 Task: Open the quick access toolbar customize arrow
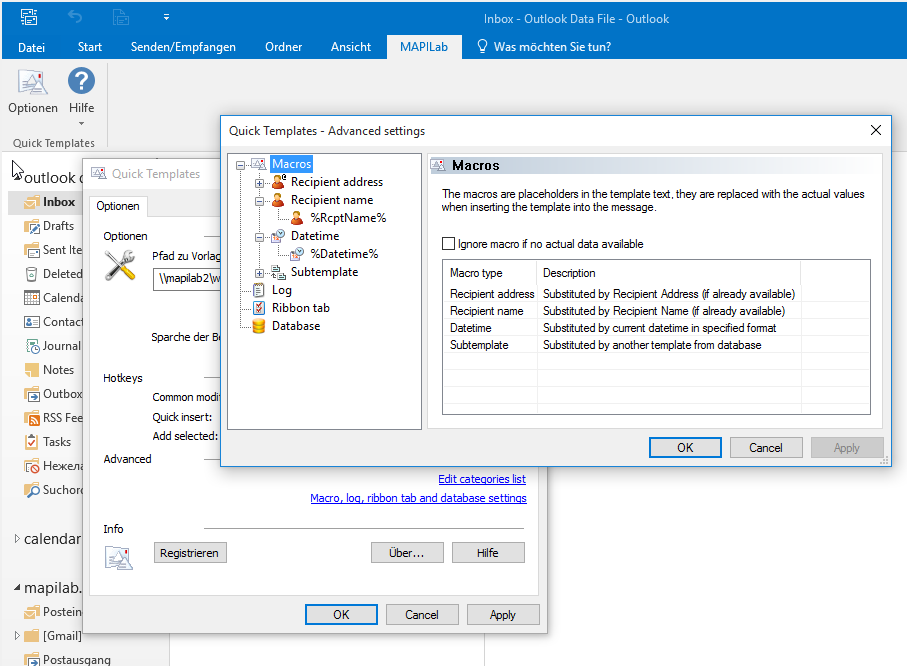[166, 17]
